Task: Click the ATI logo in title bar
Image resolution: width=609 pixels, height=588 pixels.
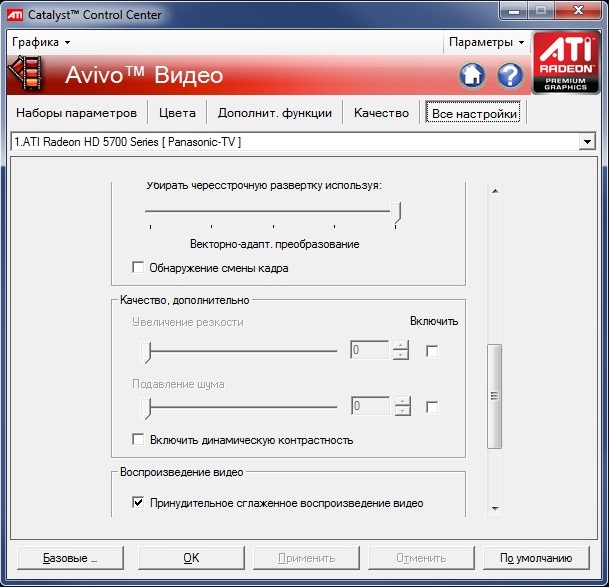Action: [x=15, y=15]
